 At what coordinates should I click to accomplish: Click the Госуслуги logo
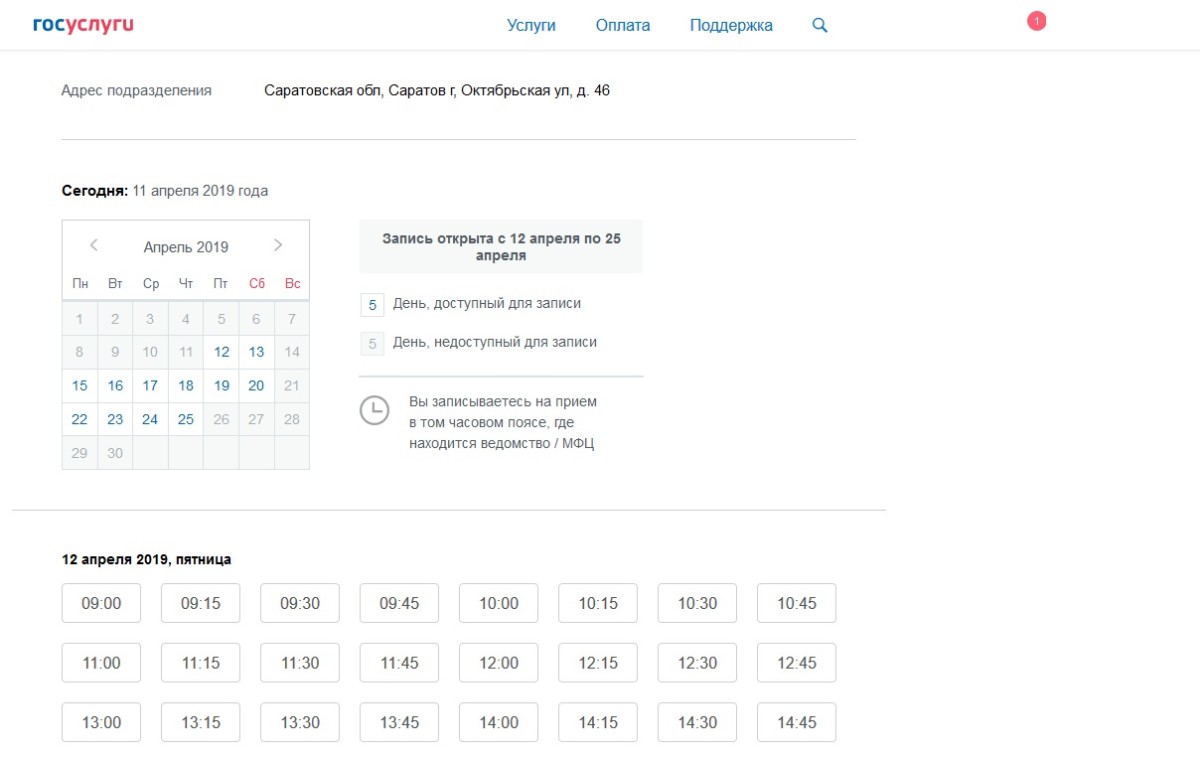click(x=83, y=25)
